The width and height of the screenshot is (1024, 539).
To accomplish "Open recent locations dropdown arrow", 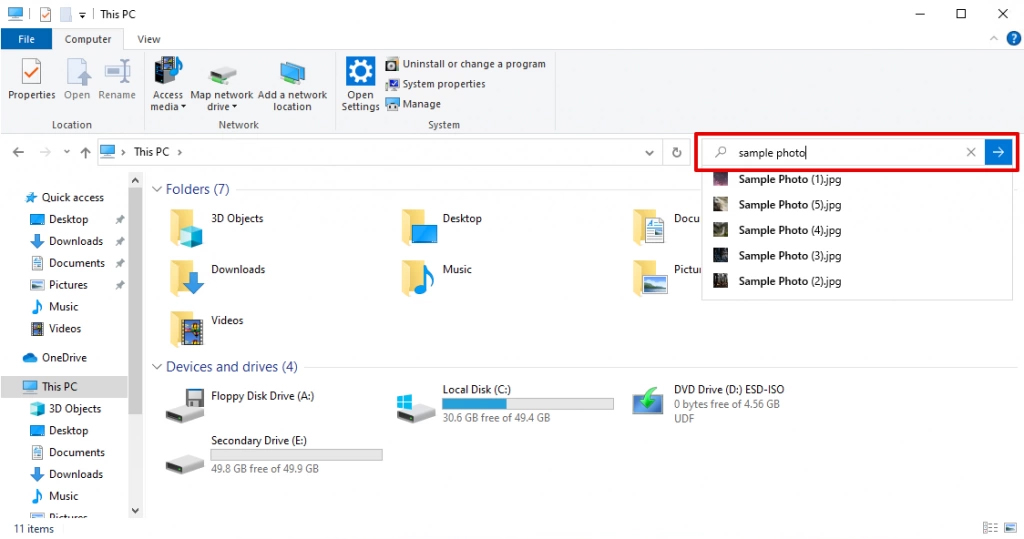I will coord(67,152).
